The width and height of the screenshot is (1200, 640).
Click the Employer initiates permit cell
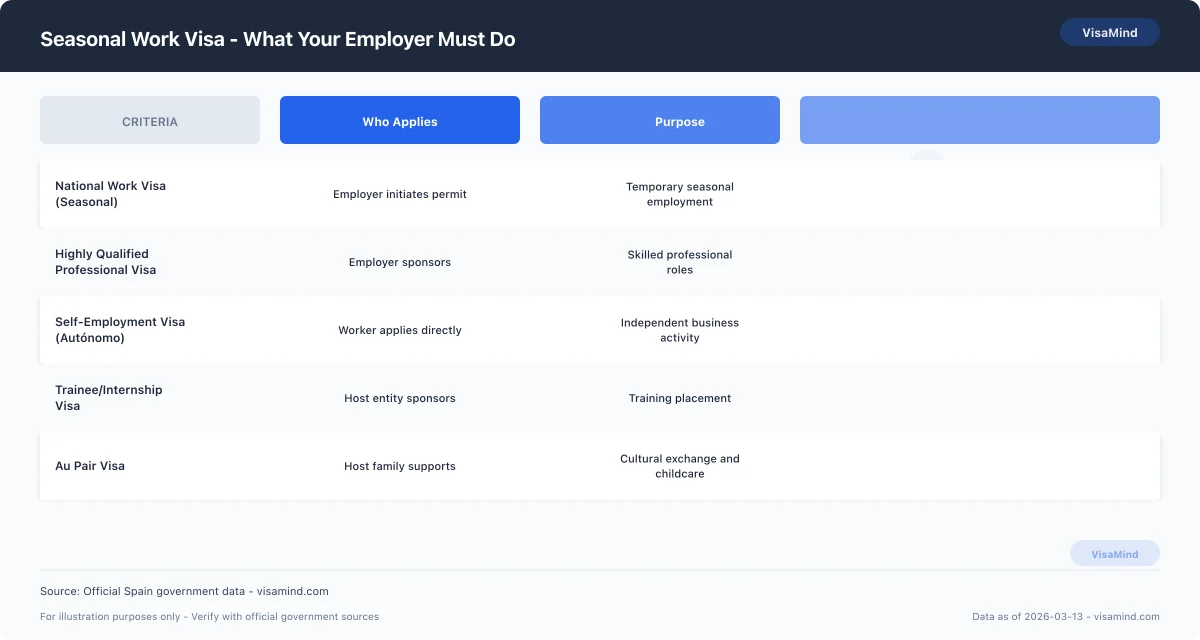[x=399, y=194]
